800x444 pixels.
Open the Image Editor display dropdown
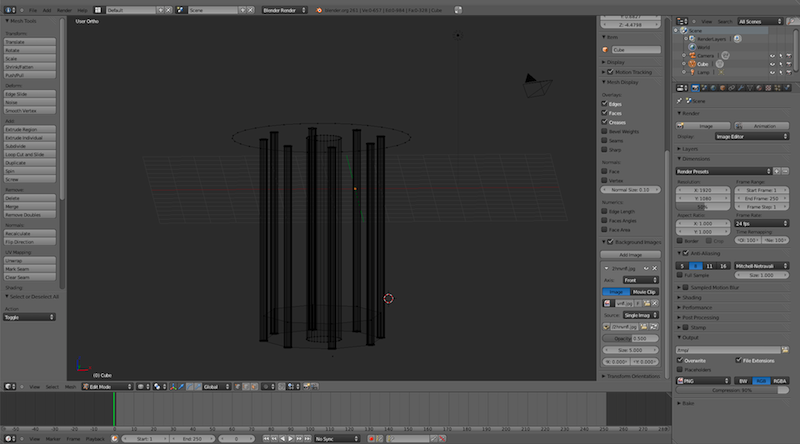pyautogui.click(x=752, y=136)
